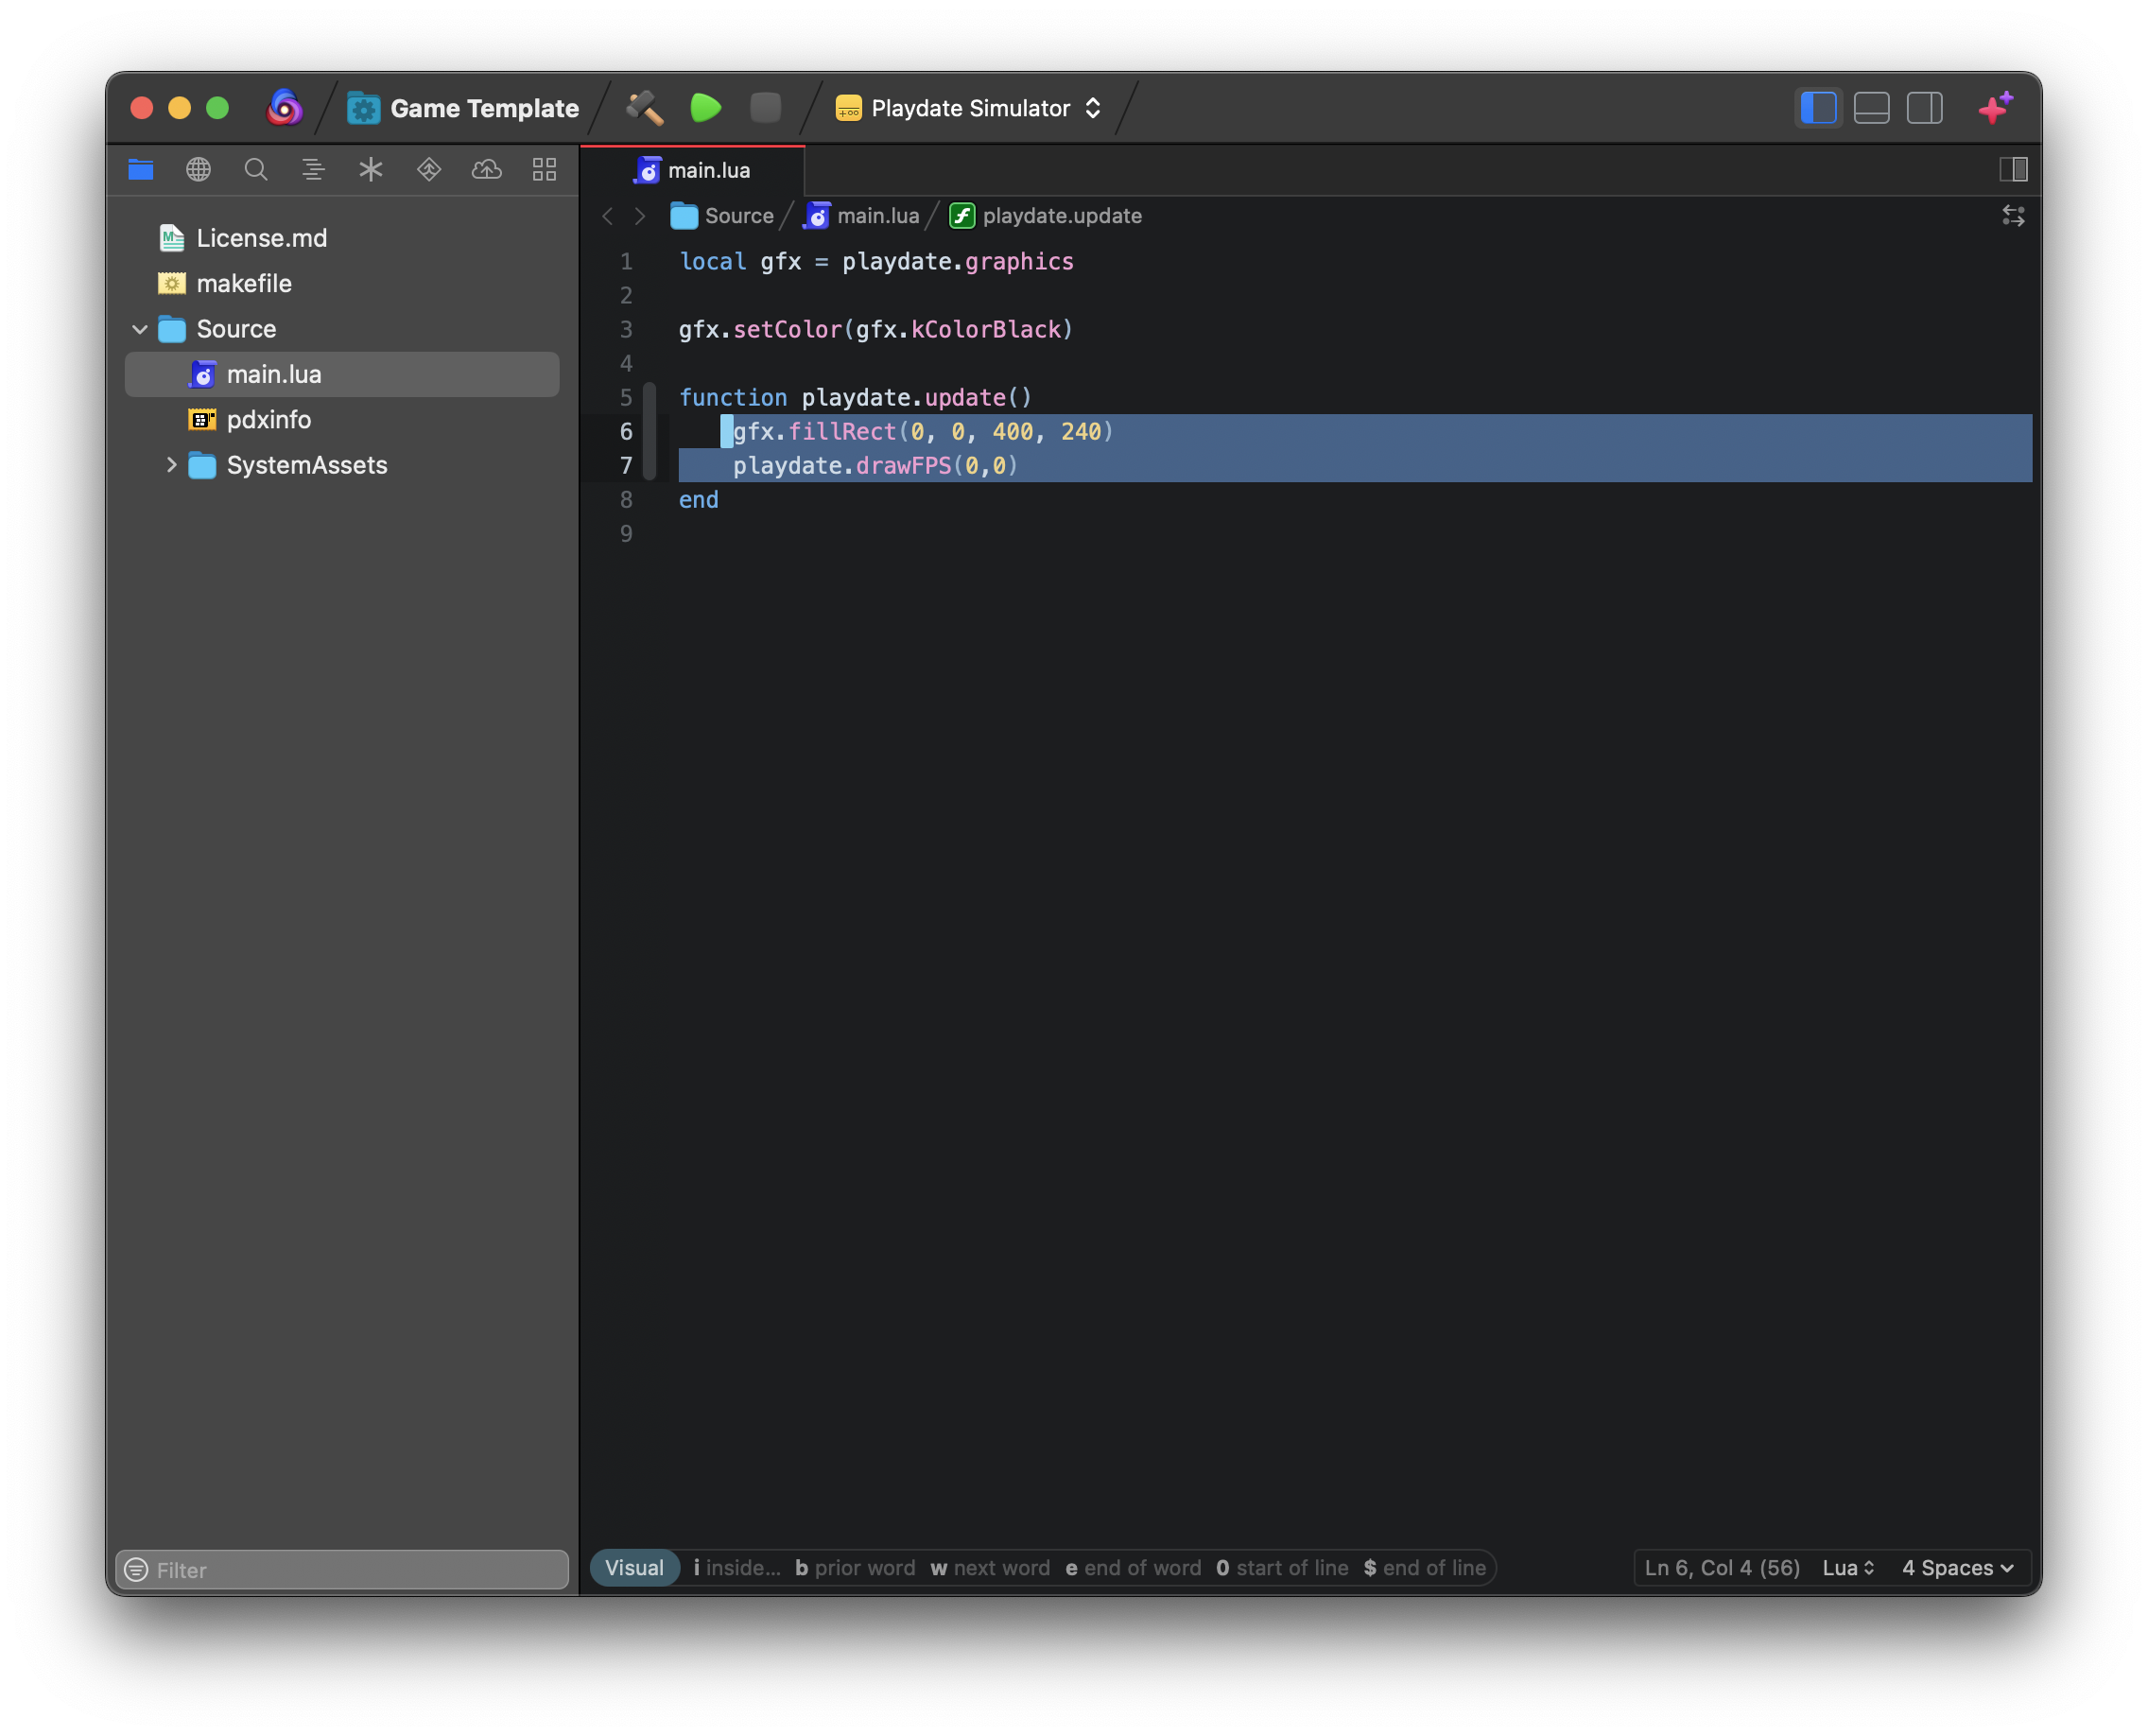The image size is (2148, 1736).
Task: Run the project with green play button
Action: (x=706, y=108)
